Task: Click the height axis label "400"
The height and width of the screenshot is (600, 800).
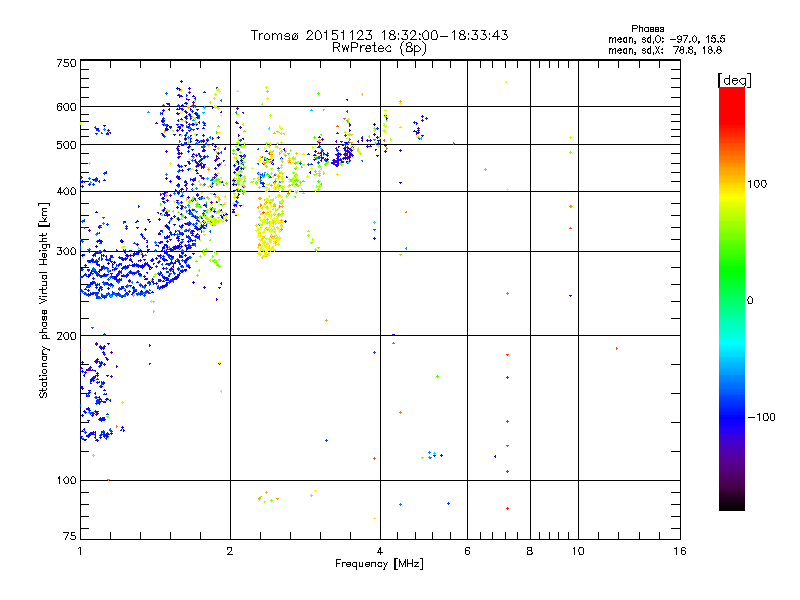Action: coord(66,191)
